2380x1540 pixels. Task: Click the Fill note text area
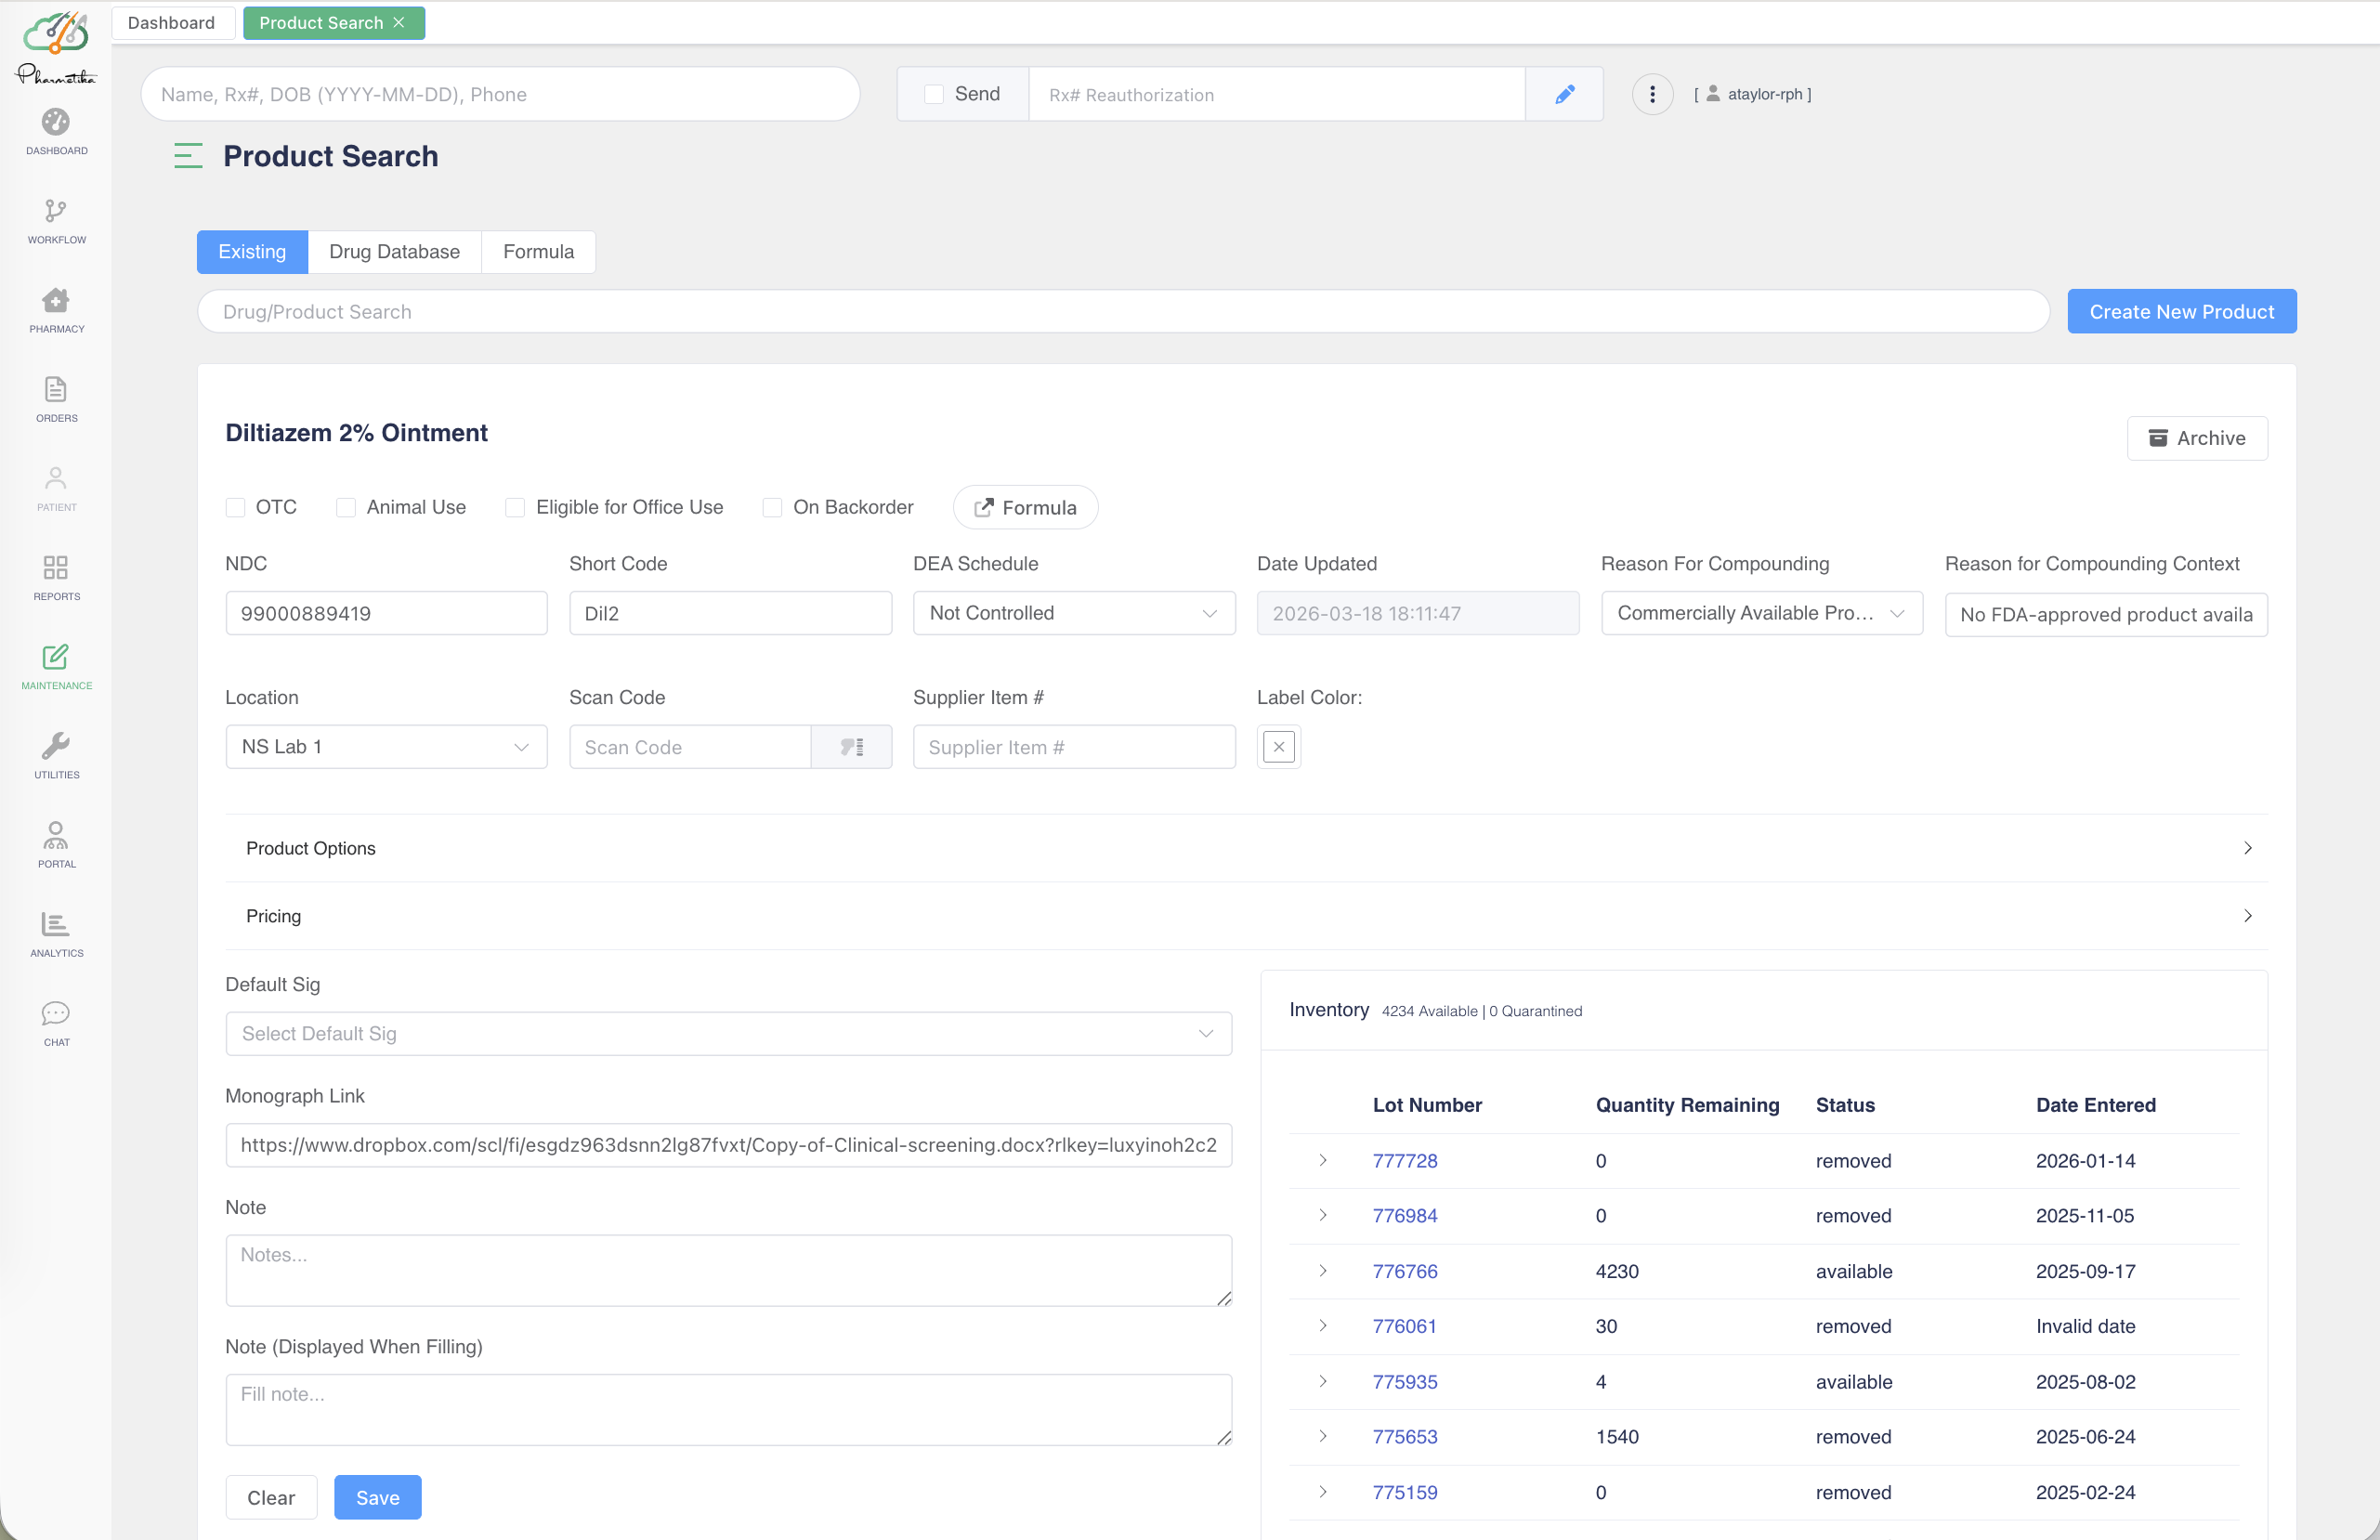(x=728, y=1410)
